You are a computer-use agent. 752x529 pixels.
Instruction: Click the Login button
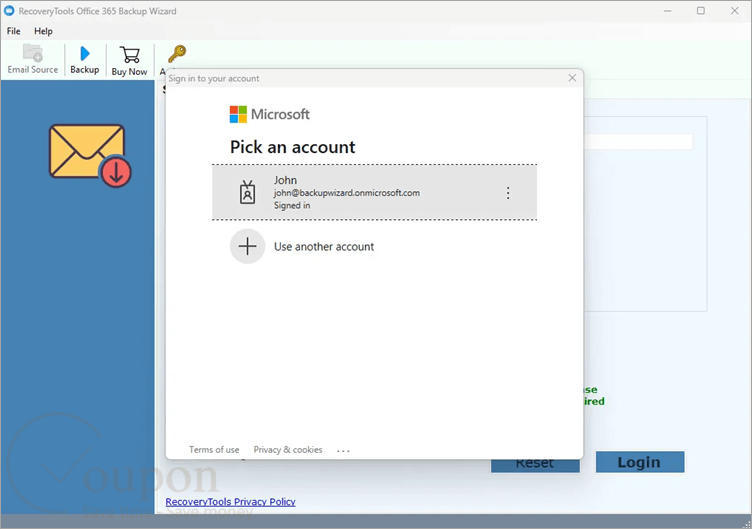(640, 462)
